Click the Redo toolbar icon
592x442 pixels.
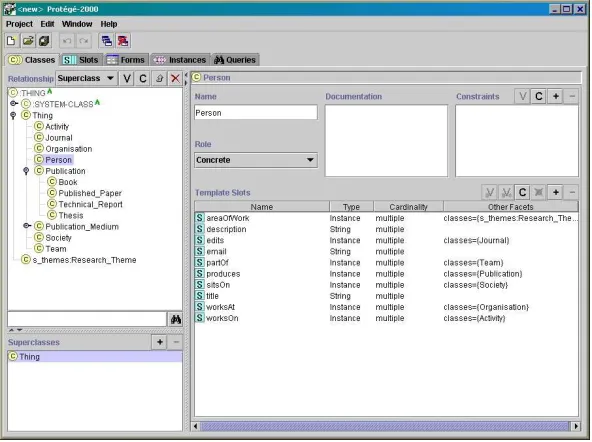84,41
